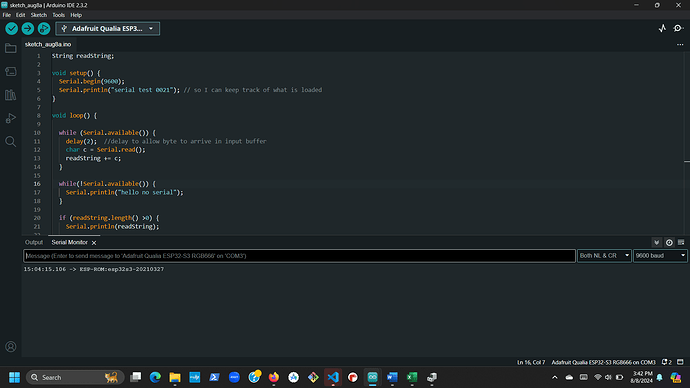Click the Verify sketch checkmark button
Image resolution: width=690 pixels, height=388 pixels.
click(11, 29)
